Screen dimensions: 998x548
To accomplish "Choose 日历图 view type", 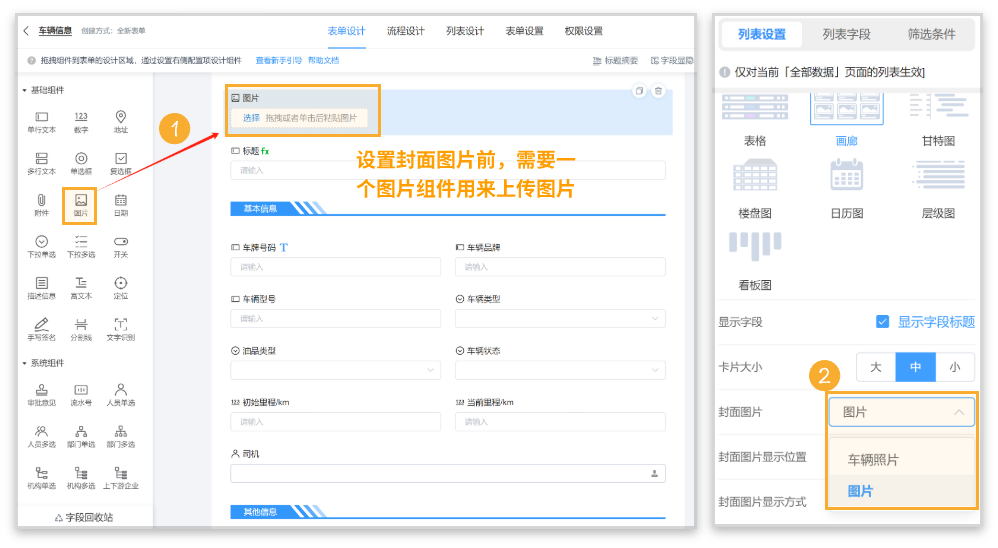I will pyautogui.click(x=847, y=189).
